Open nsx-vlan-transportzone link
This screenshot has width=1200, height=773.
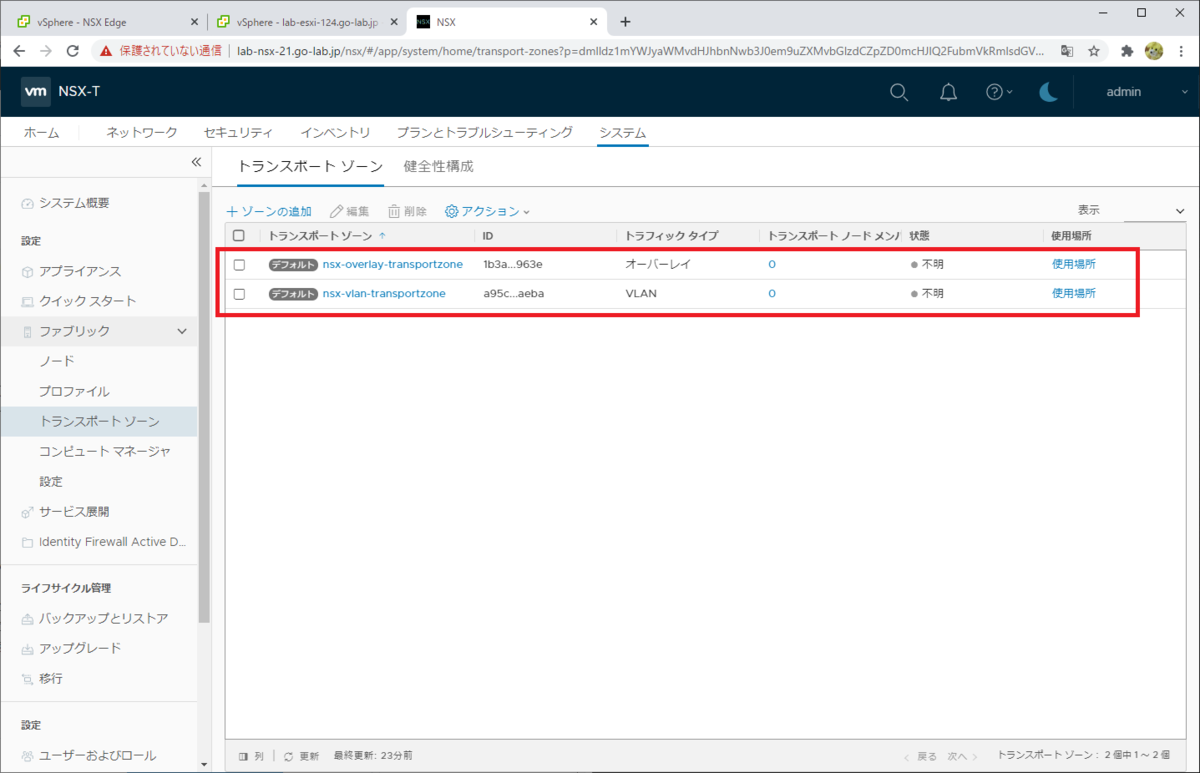coord(384,293)
